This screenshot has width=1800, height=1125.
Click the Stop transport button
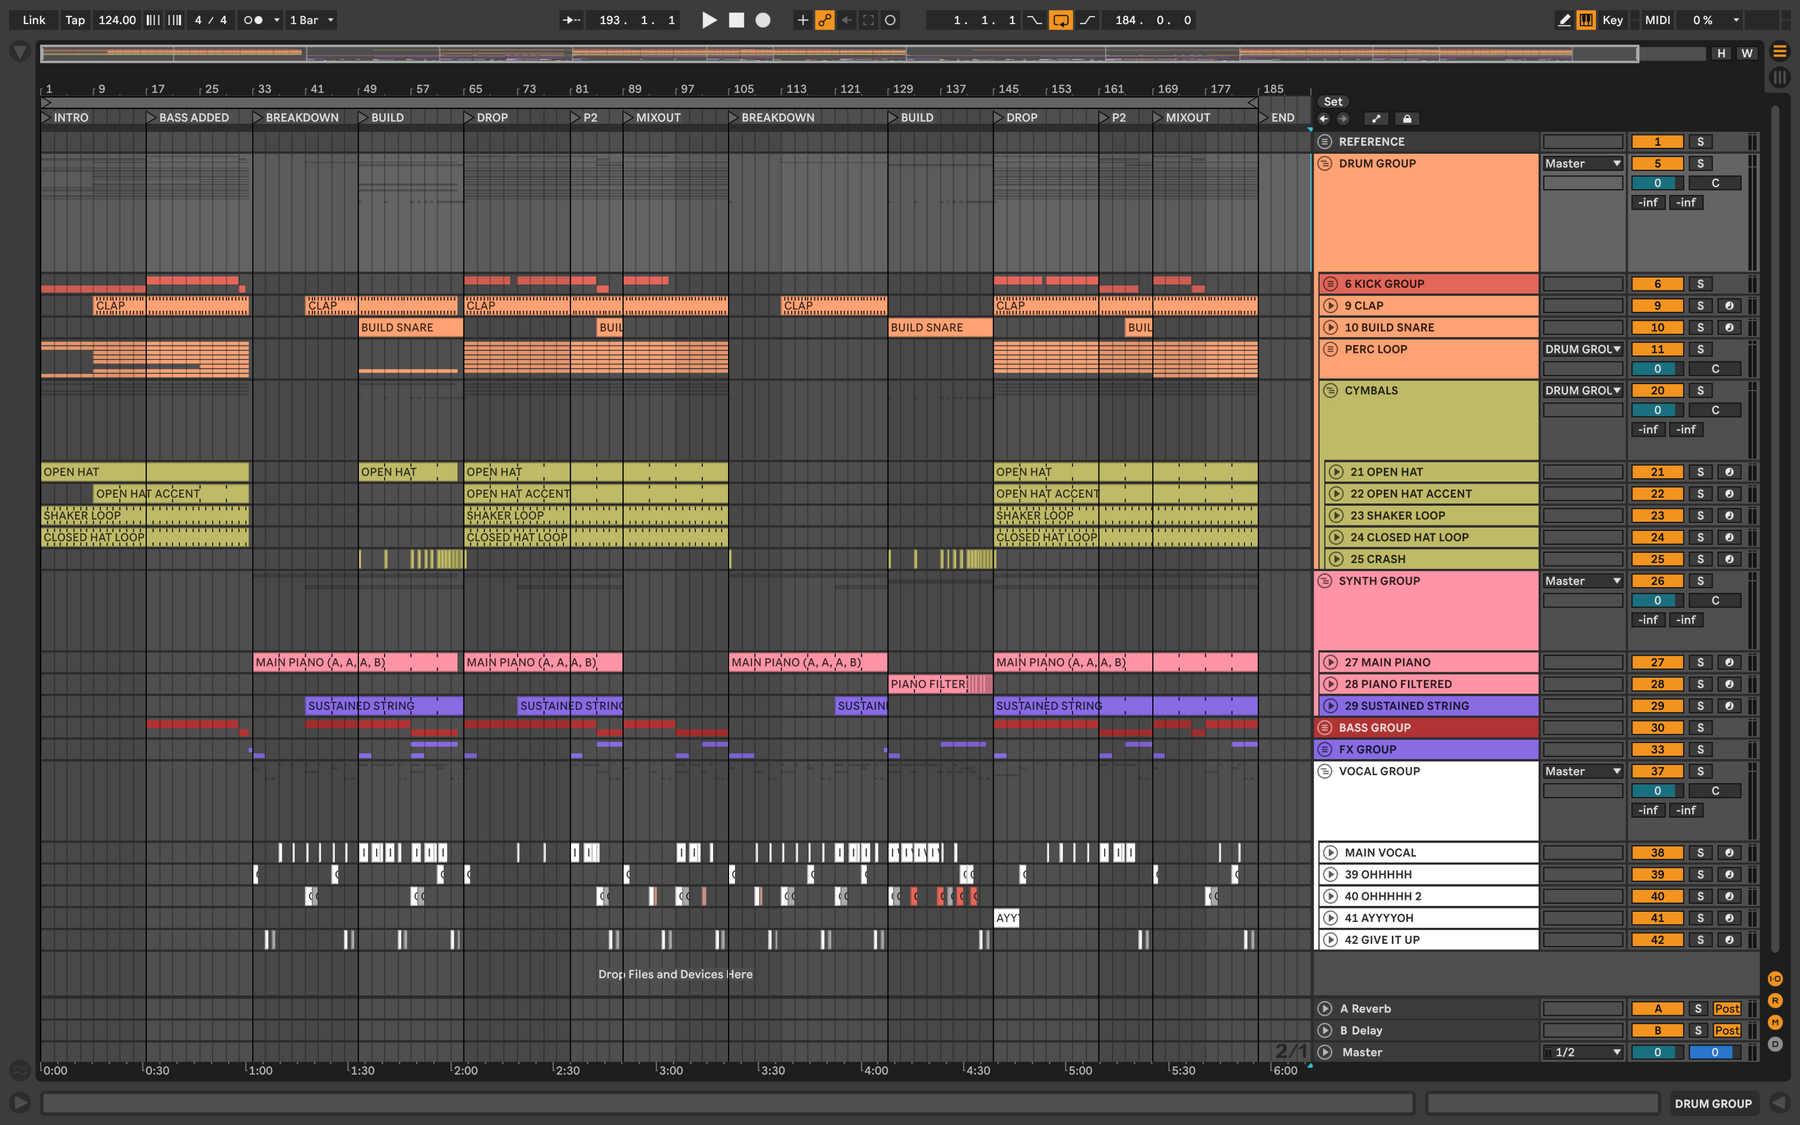tap(736, 20)
